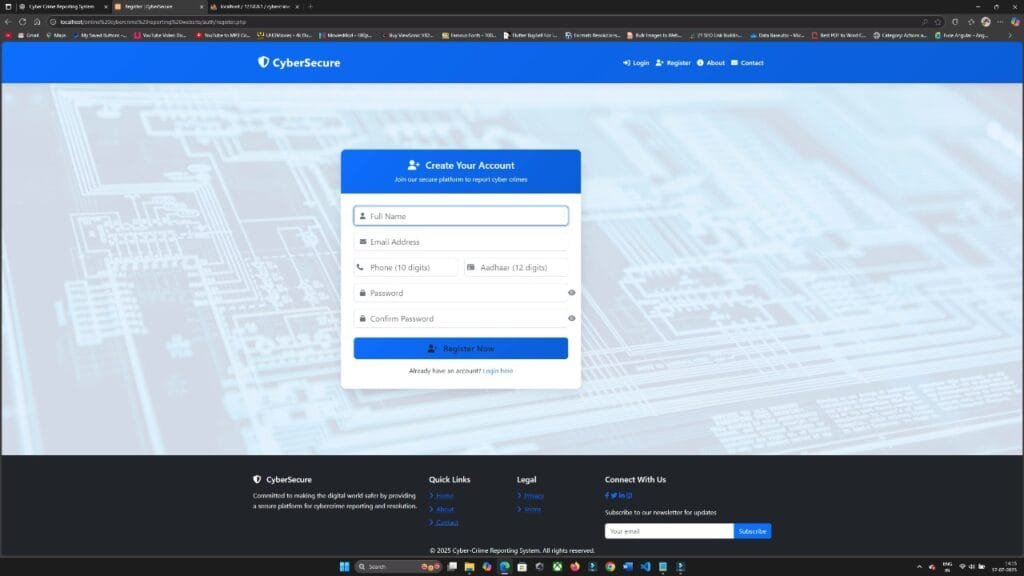The height and width of the screenshot is (576, 1024).
Task: Open Facebook via the footer icon
Action: pos(606,494)
